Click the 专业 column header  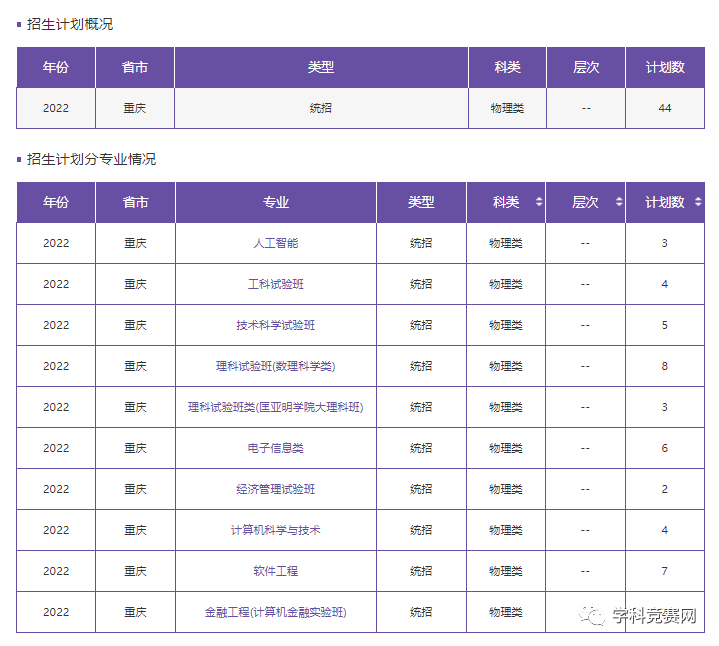pos(276,202)
